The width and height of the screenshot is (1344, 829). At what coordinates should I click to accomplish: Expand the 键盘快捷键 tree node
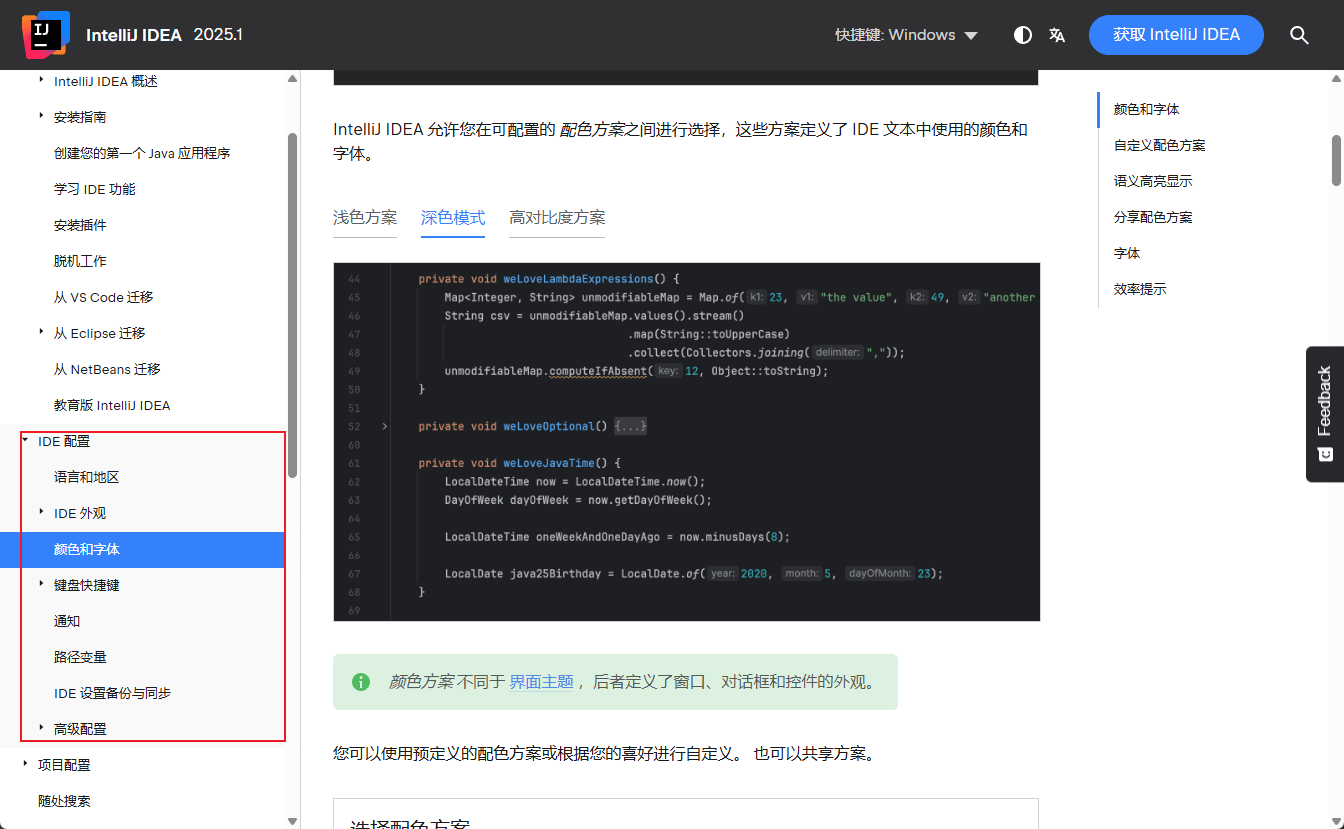point(41,585)
